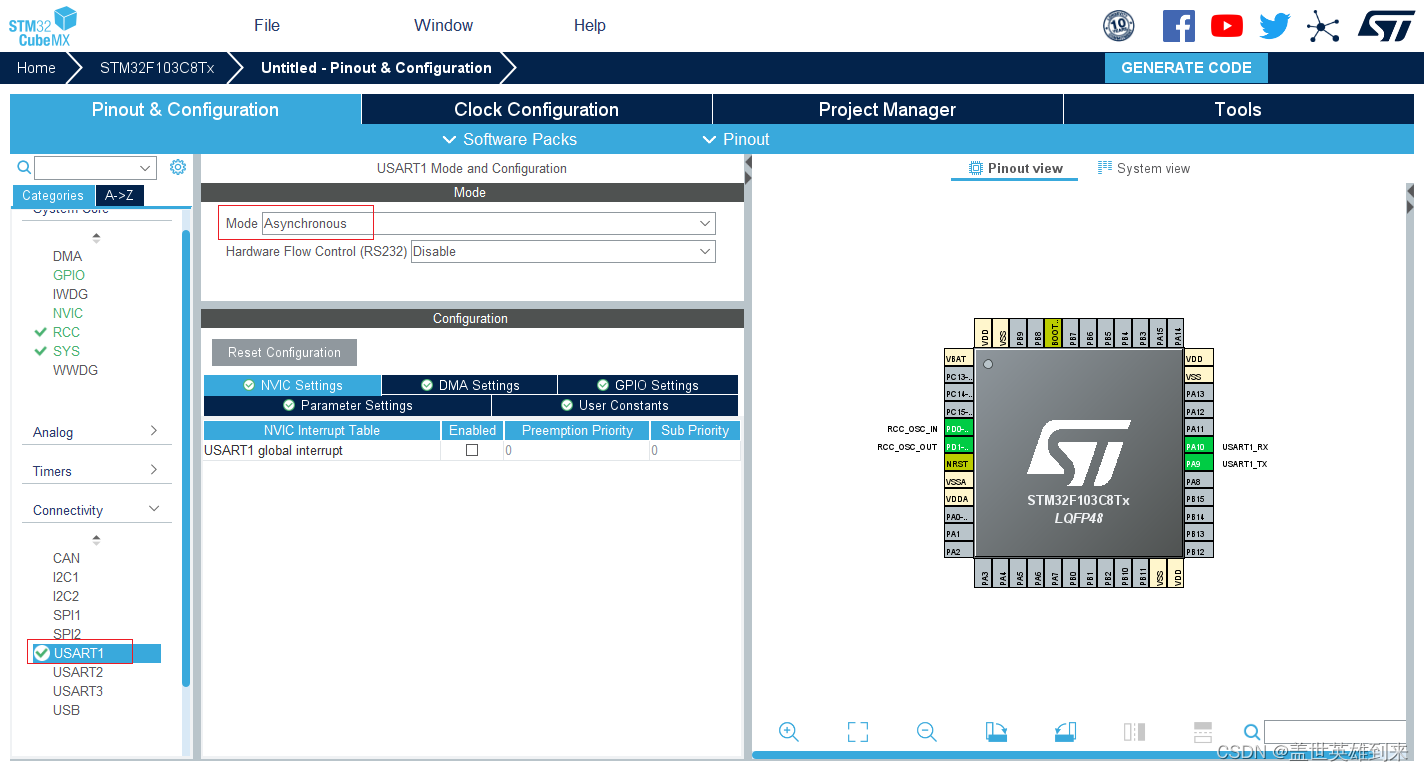The width and height of the screenshot is (1424, 771).
Task: Zoom in on the pinout view
Action: [788, 732]
